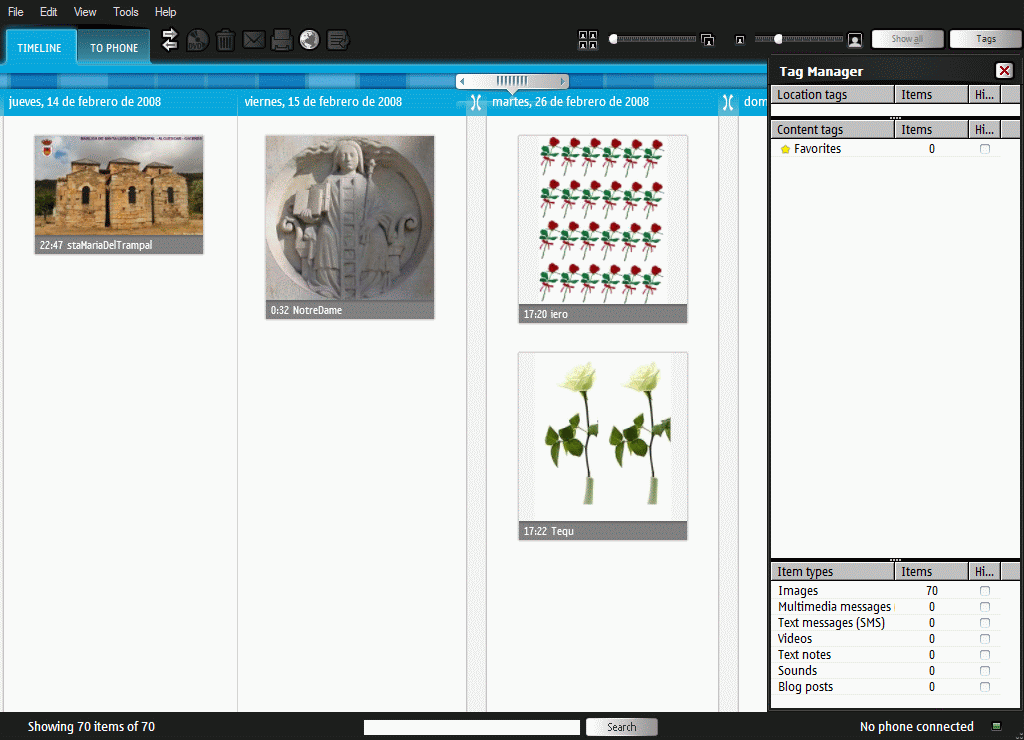Select the grid view icon near the zoom slider
The image size is (1024, 740).
pyautogui.click(x=587, y=39)
